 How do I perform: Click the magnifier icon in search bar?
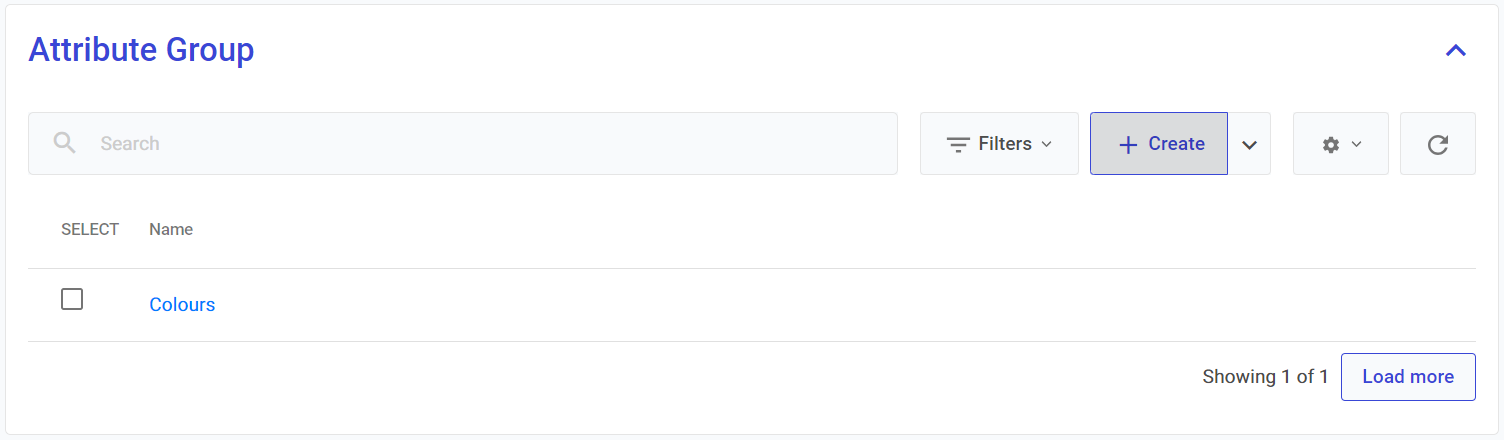(x=65, y=143)
